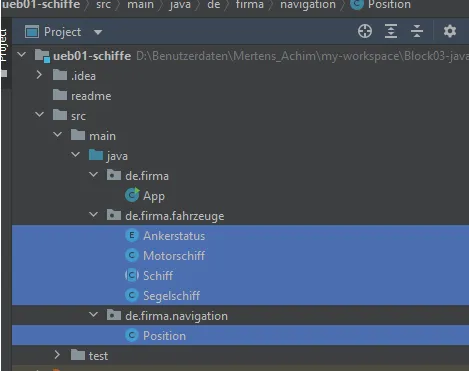Click the ueb01-schiffe breadcrumb in navigation bar
Viewport: 469px width, 371px height.
(41, 5)
